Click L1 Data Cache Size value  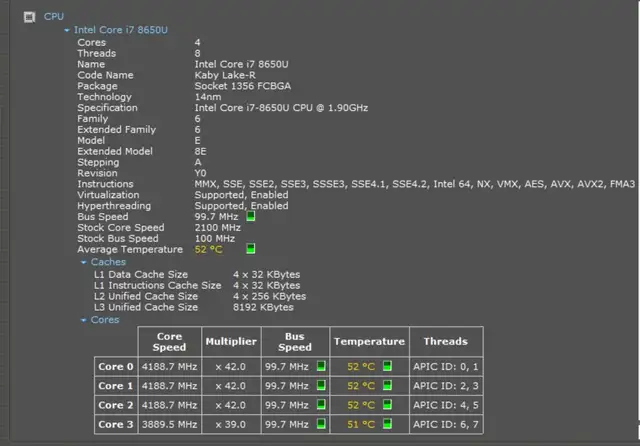pos(267,274)
